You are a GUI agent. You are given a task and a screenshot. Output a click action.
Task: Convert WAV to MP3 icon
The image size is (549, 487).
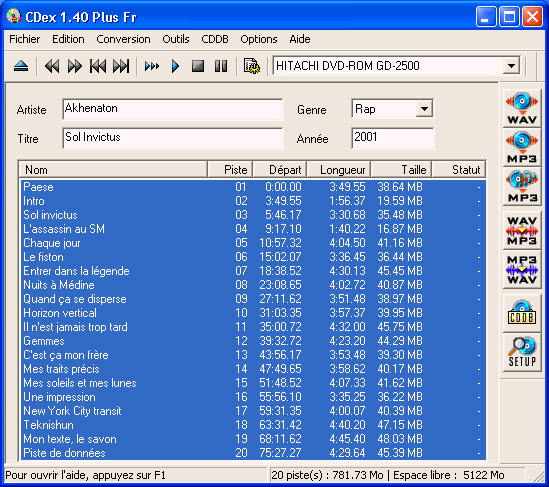click(x=522, y=230)
